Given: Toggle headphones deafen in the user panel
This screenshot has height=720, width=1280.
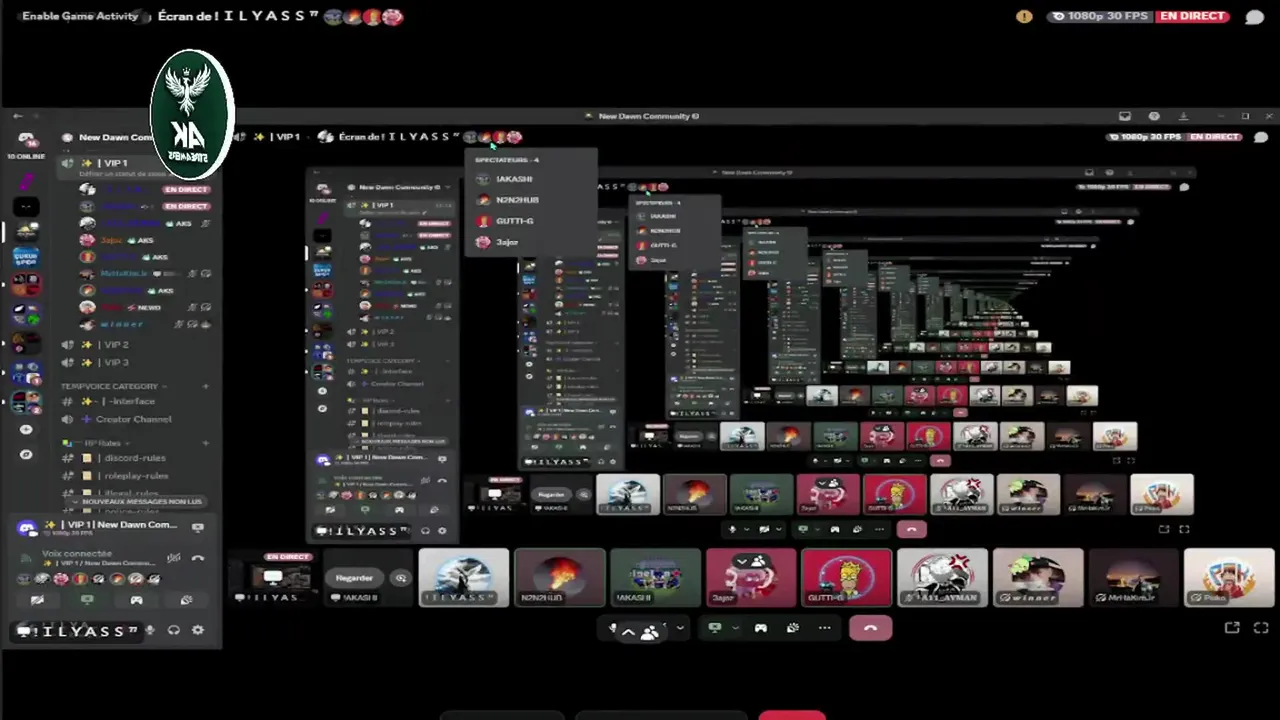Looking at the screenshot, I should tap(174, 630).
